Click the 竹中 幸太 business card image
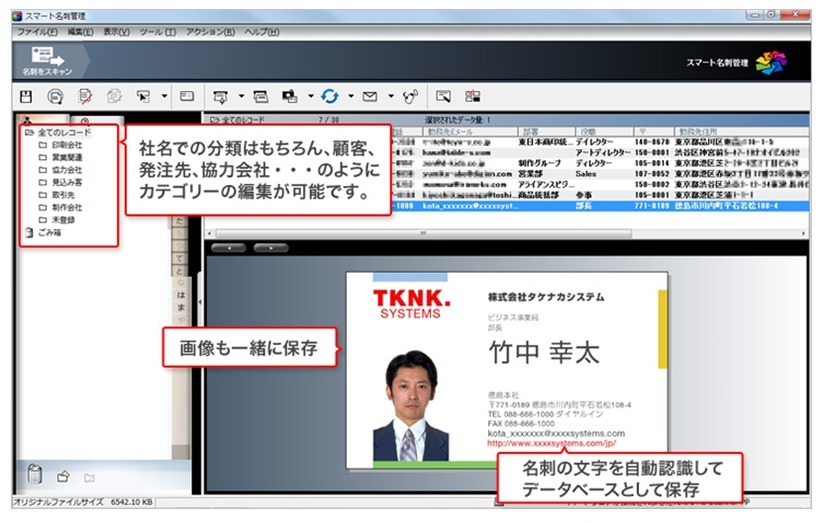 pyautogui.click(x=507, y=370)
